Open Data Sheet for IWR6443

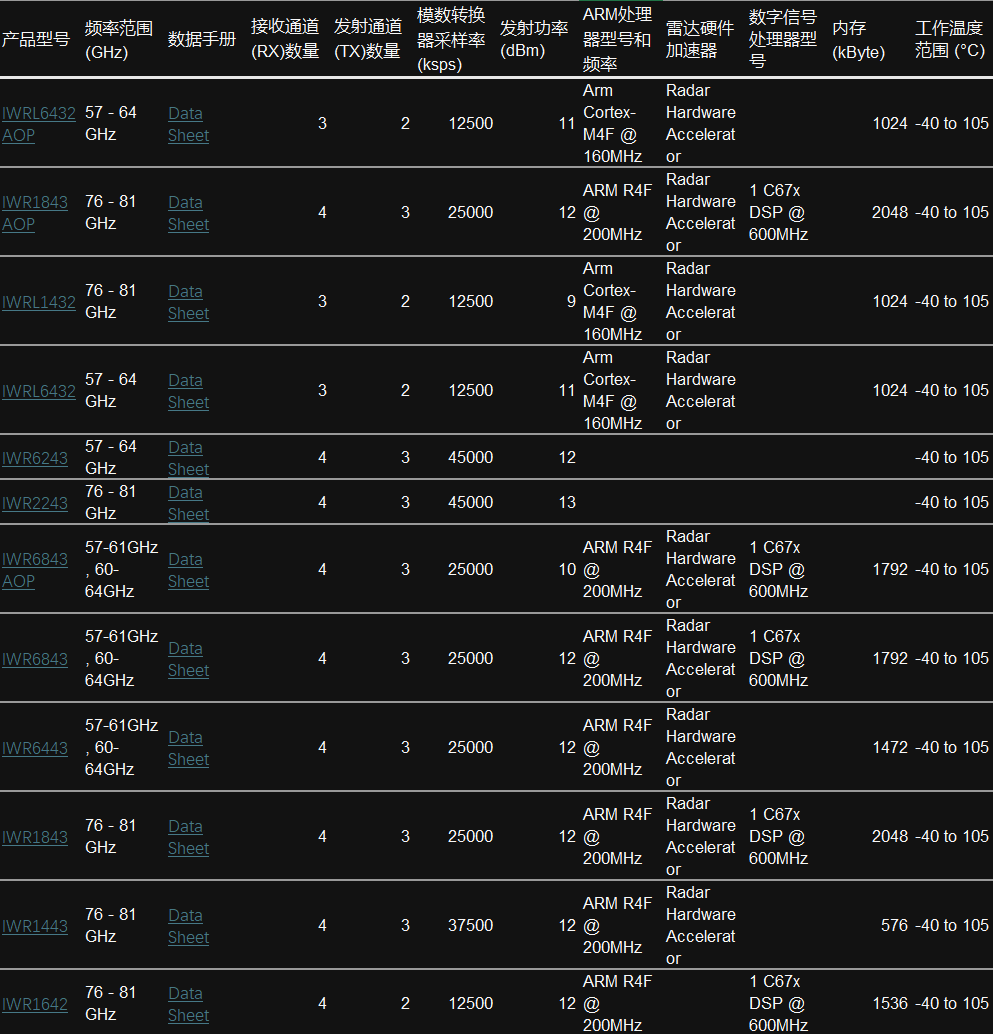188,748
